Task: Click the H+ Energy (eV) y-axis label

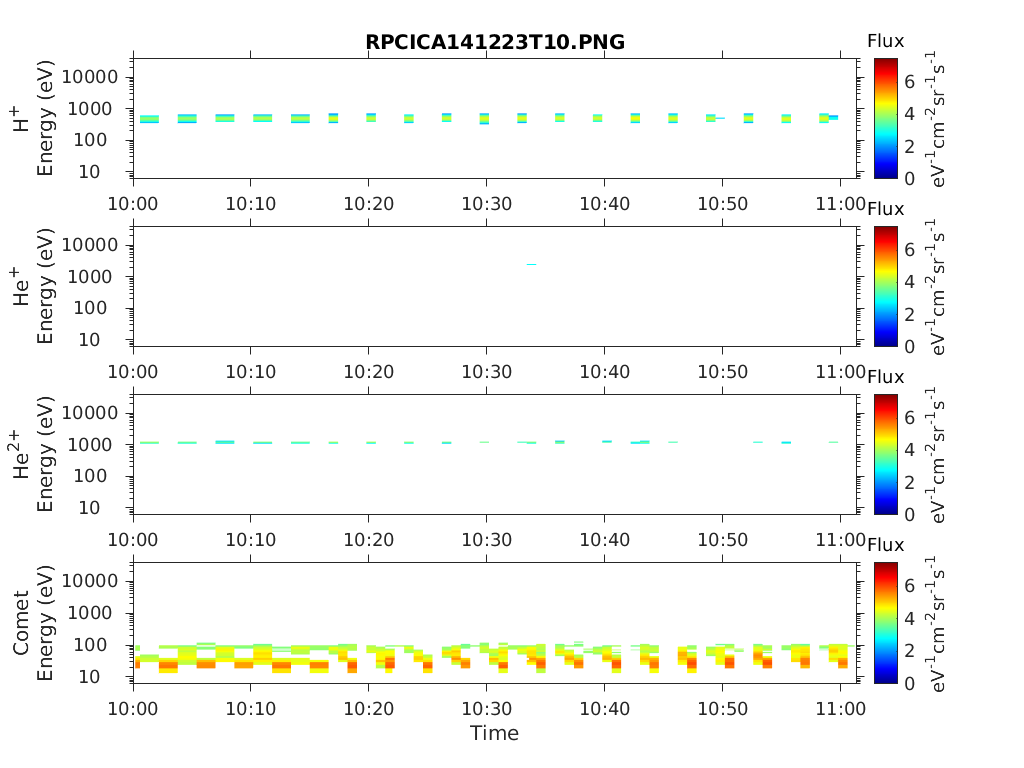Action: tap(32, 118)
